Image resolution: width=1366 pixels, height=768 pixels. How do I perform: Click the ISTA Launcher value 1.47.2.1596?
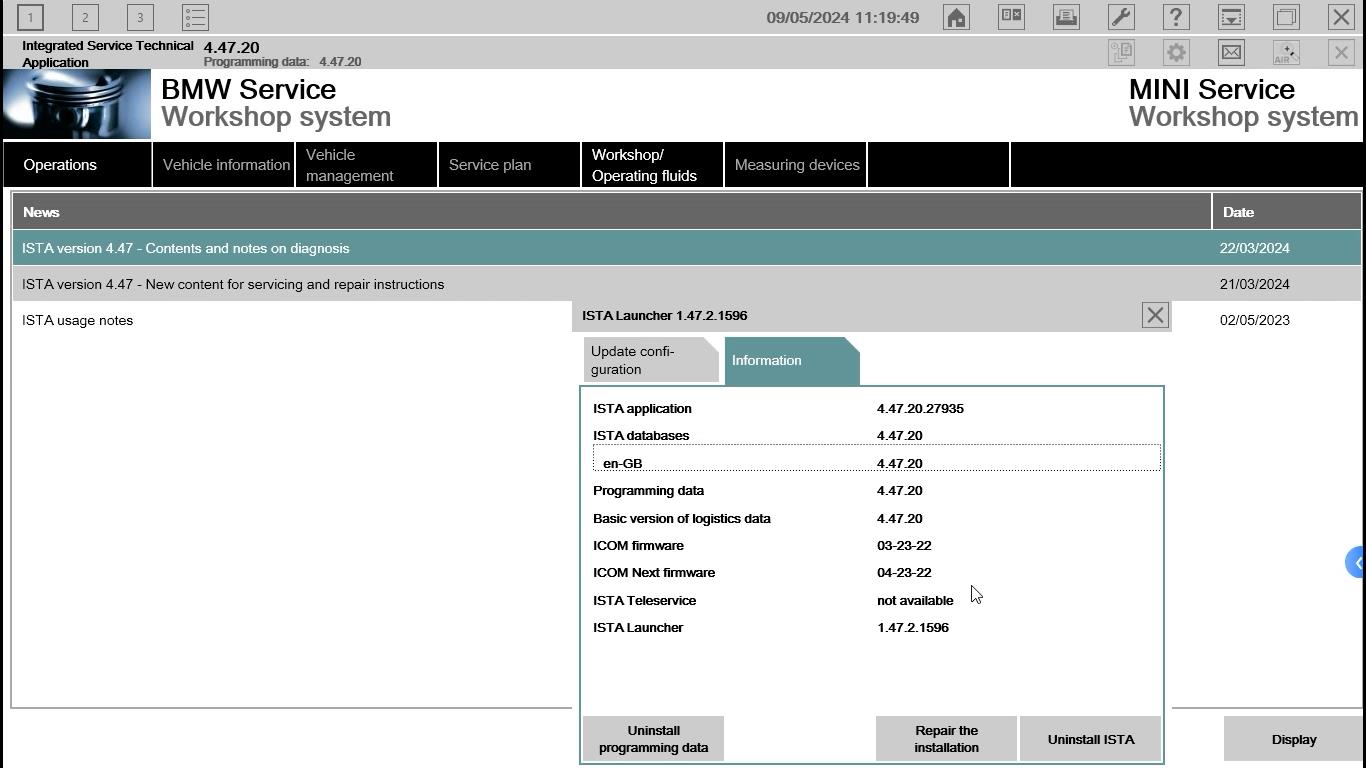[913, 627]
